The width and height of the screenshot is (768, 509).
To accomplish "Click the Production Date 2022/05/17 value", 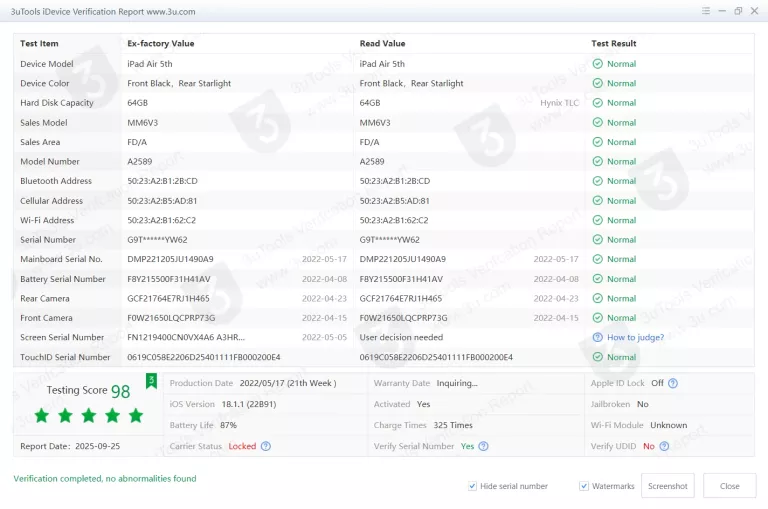I will click(288, 383).
